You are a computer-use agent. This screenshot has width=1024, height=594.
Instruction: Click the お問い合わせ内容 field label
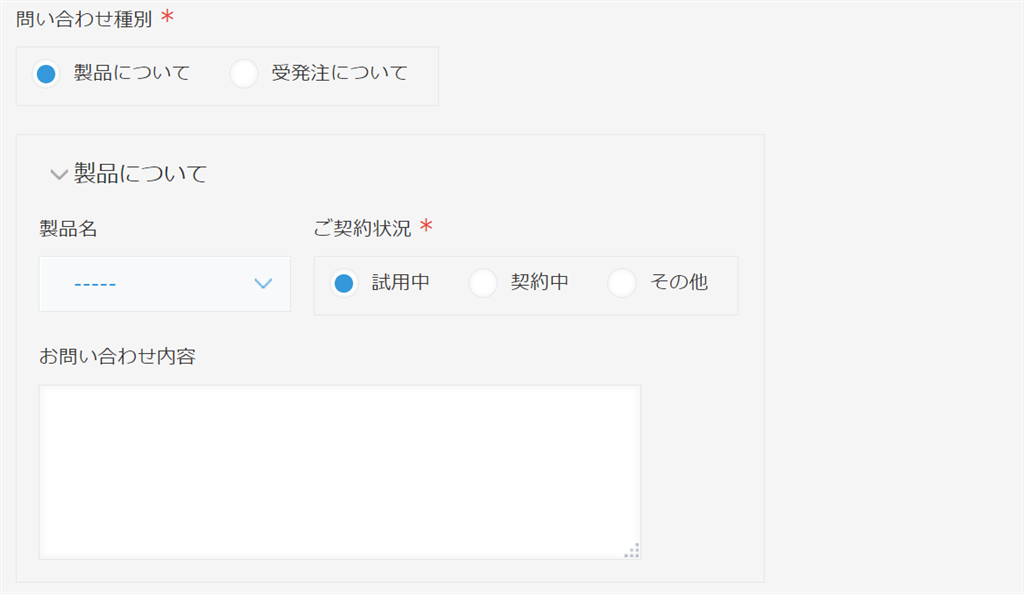(118, 356)
